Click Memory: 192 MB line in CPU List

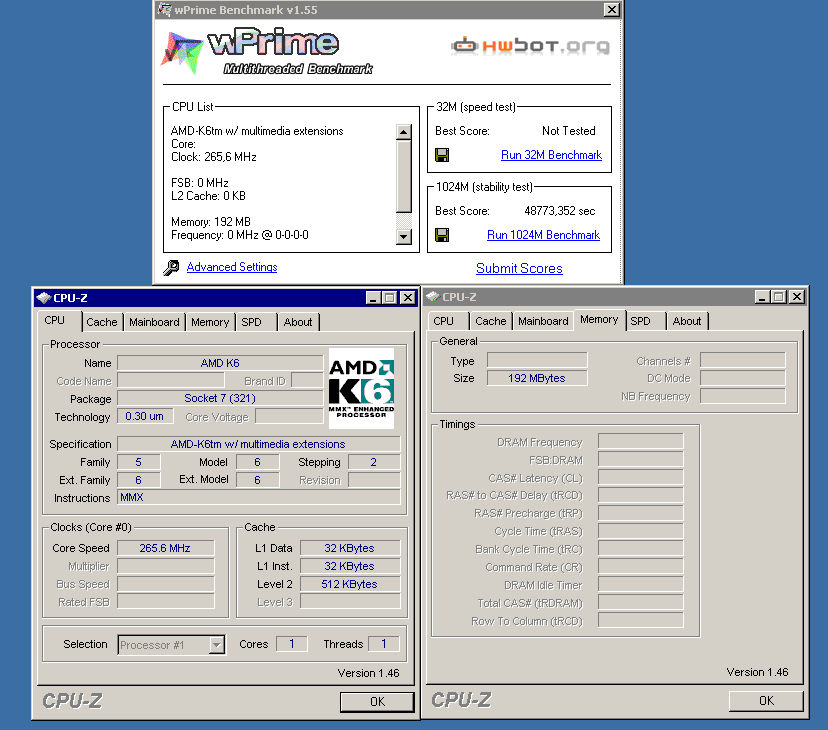pos(211,222)
